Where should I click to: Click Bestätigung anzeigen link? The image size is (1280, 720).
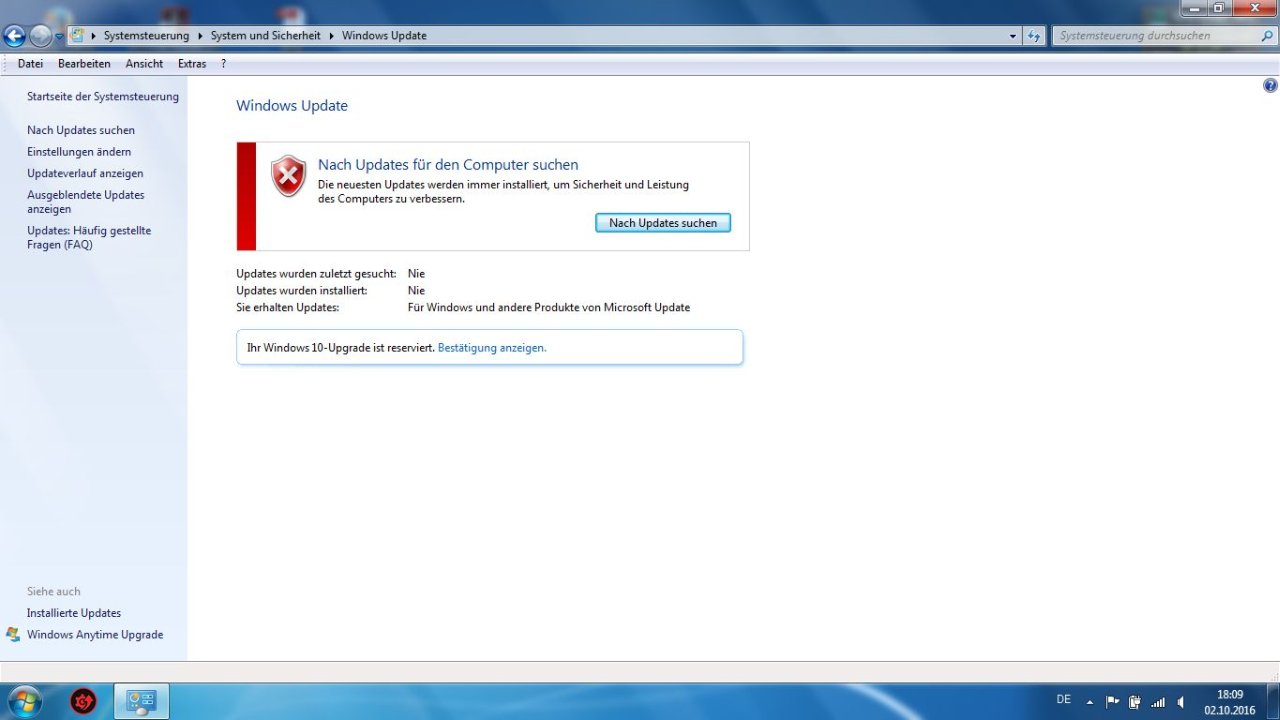click(x=492, y=348)
